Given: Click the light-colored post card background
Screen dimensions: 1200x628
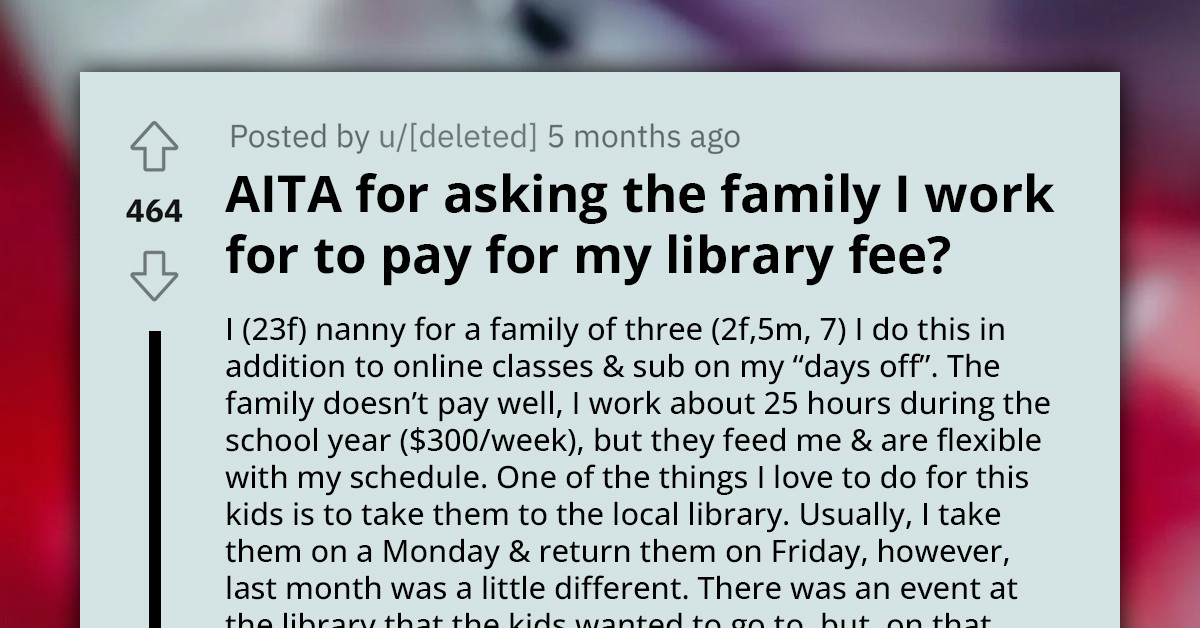Looking at the screenshot, I should tap(1050, 110).
